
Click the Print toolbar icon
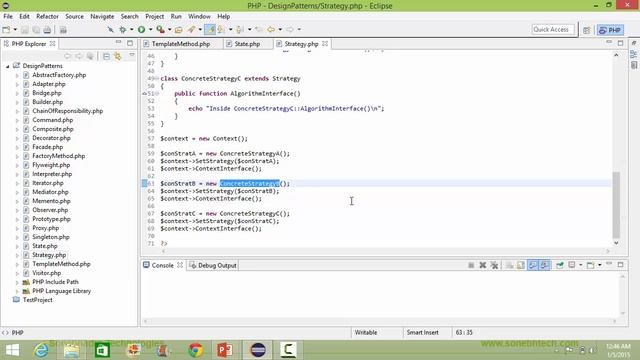coord(47,29)
